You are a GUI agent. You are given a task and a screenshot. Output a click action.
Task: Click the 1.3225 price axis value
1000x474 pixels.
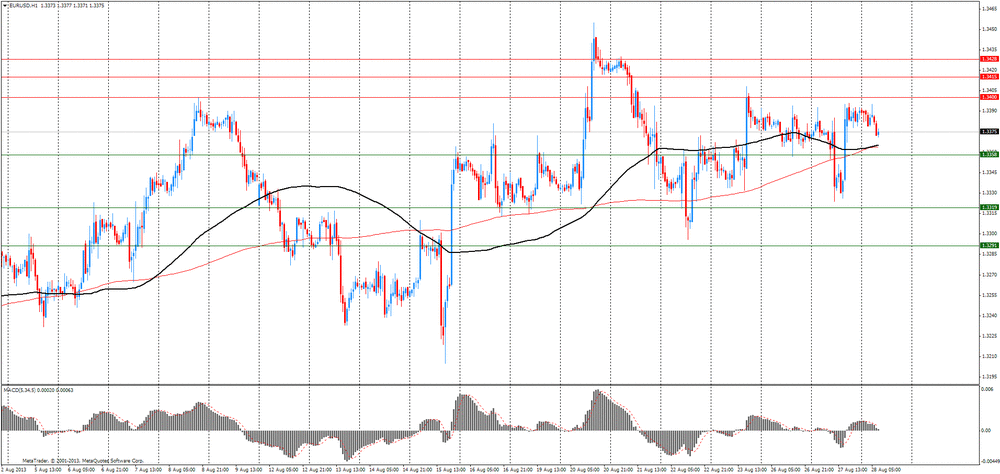pyautogui.click(x=990, y=336)
